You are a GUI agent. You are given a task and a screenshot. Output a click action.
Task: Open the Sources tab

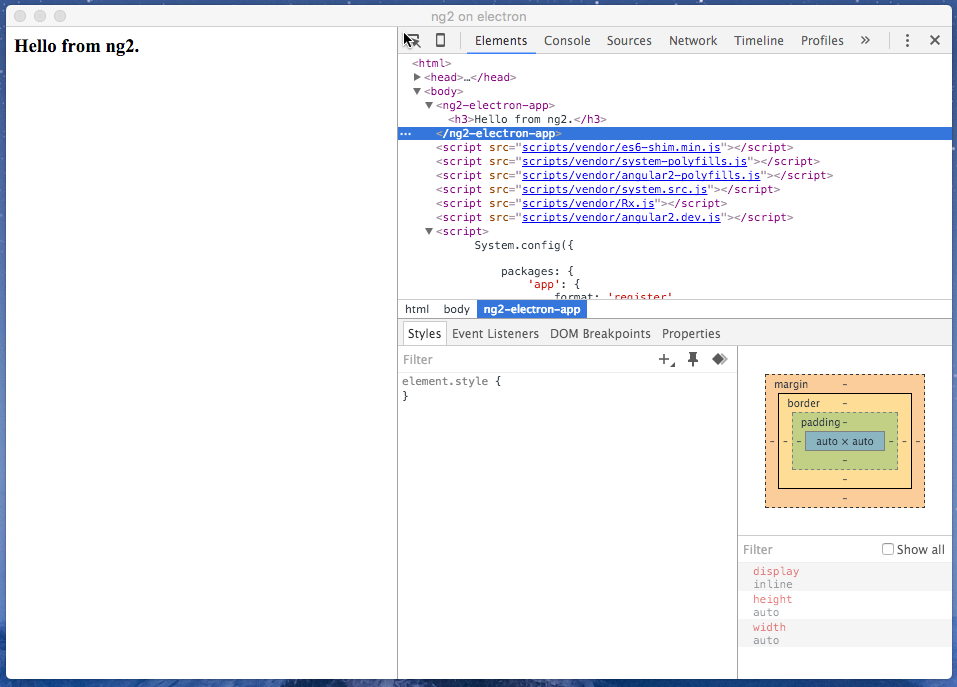629,40
